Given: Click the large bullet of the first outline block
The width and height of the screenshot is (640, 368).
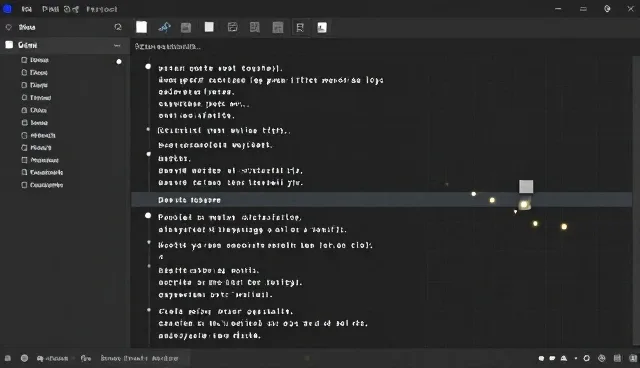Looking at the screenshot, I should click(x=148, y=67).
